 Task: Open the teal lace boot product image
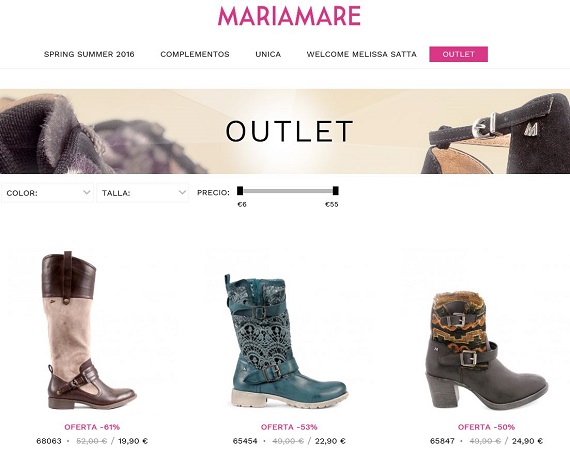click(286, 341)
